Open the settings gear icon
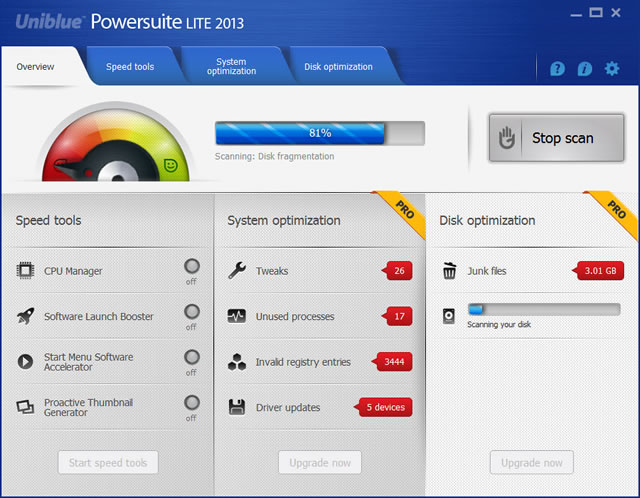This screenshot has height=498, width=640. coord(611,68)
